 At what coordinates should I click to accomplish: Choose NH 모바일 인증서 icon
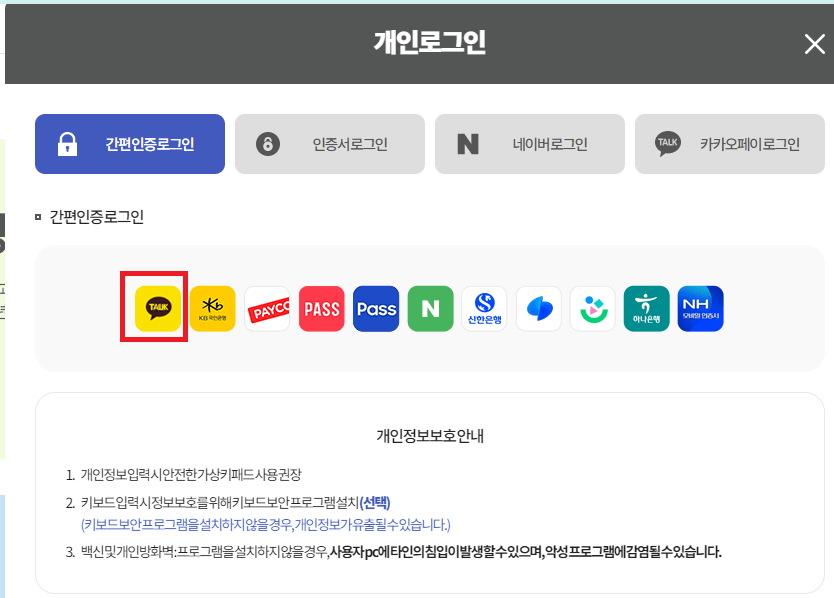click(x=700, y=309)
